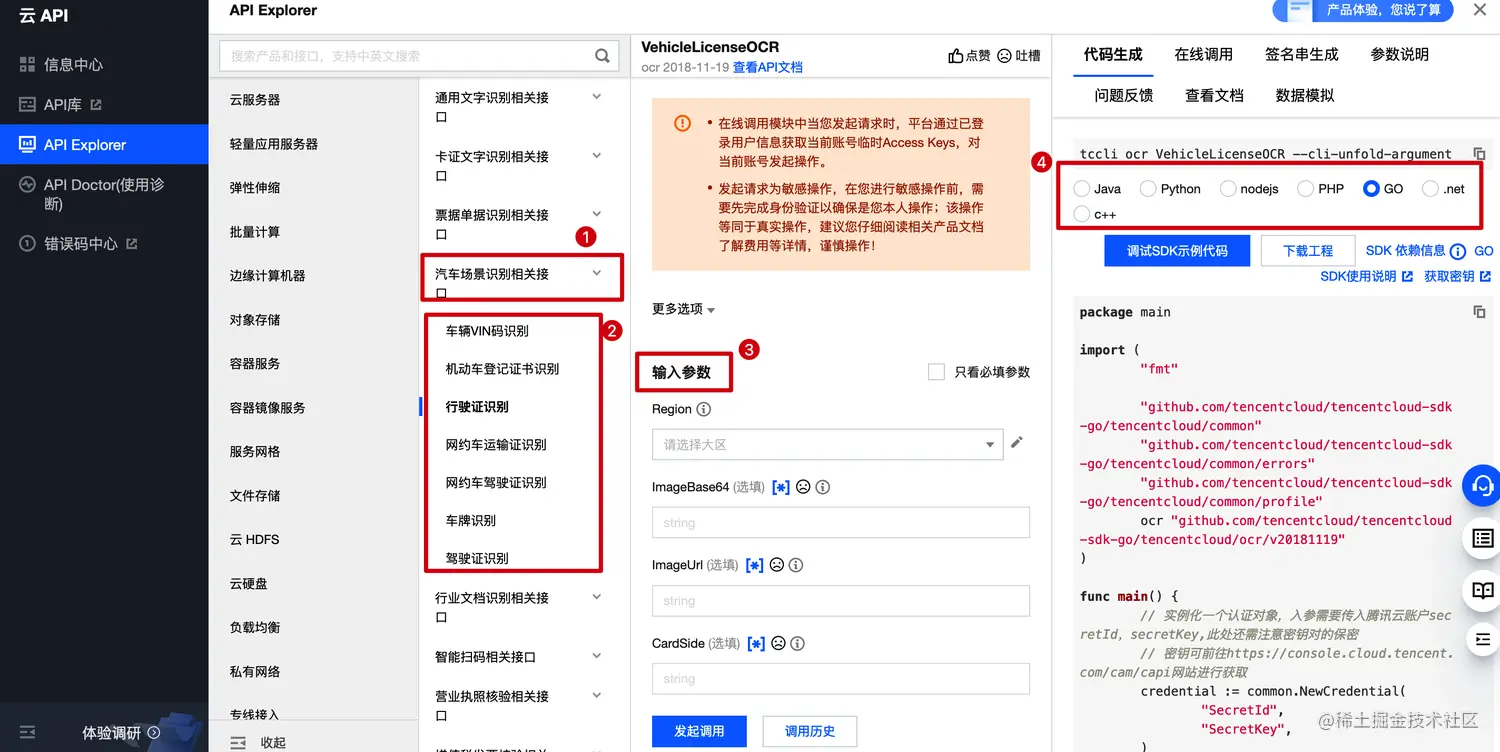Open 错误码中心 sidebar entry
1500x752 pixels.
pos(78,244)
